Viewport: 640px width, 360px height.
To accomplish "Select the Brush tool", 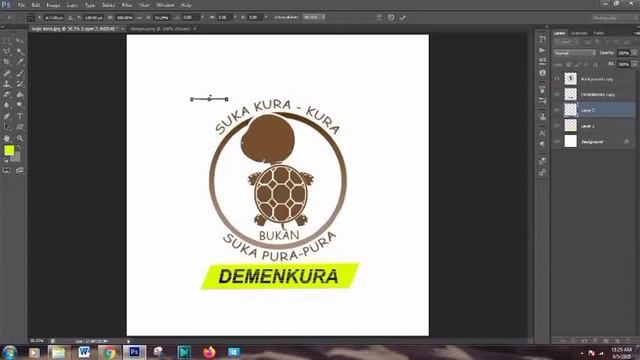I will point(20,73).
